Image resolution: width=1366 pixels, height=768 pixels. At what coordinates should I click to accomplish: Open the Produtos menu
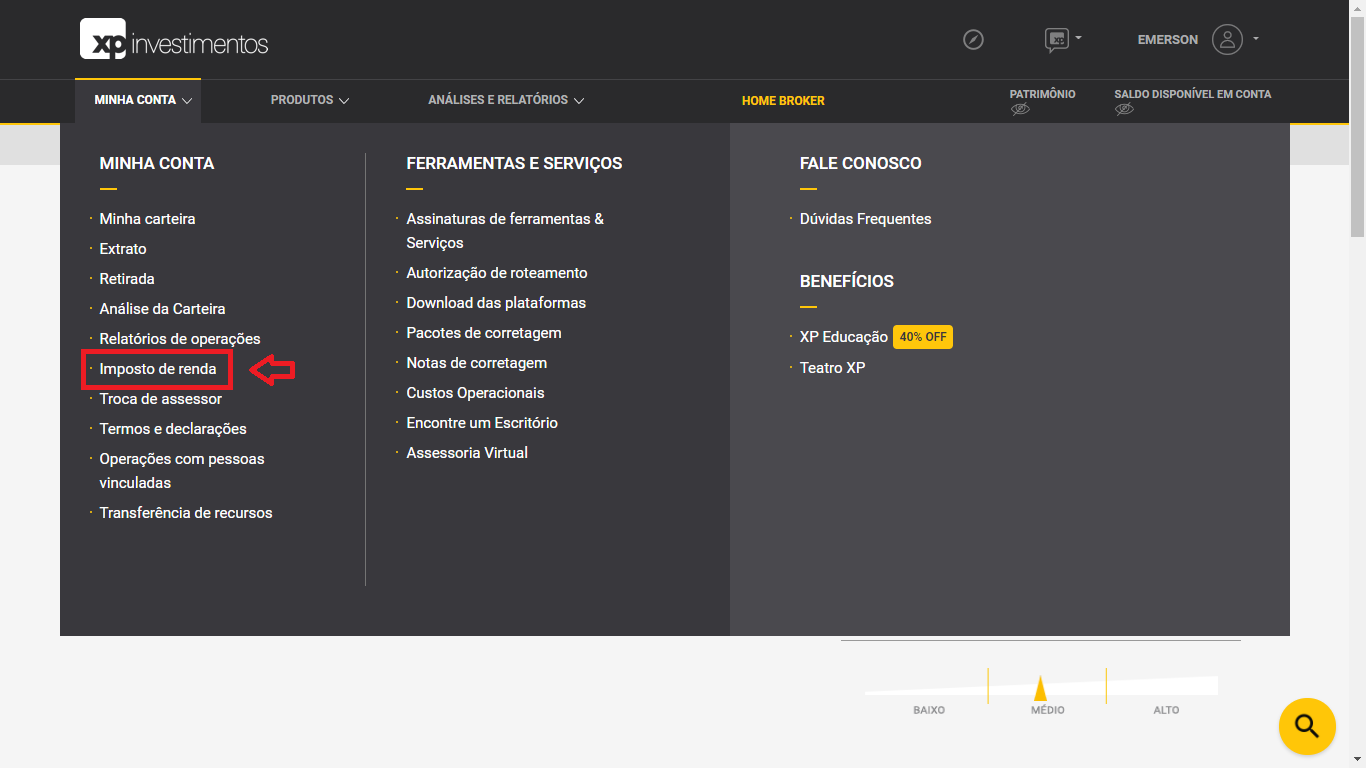pyautogui.click(x=309, y=100)
